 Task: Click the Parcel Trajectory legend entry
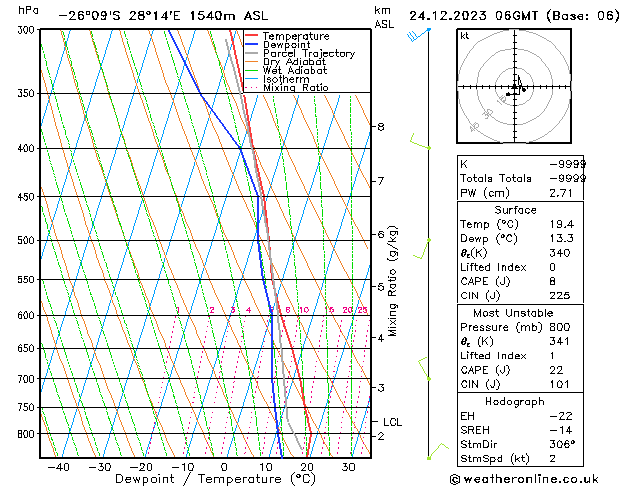tap(300, 53)
